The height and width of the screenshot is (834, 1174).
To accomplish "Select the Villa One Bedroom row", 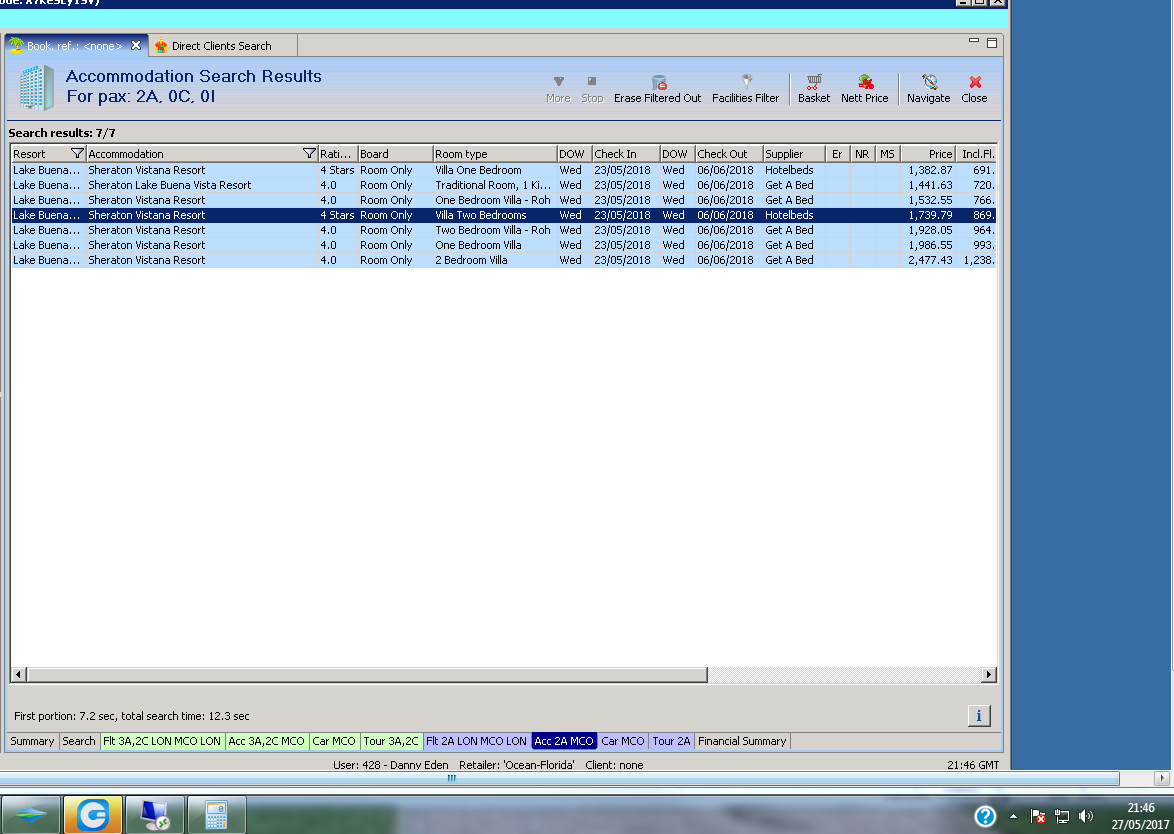I will pos(503,170).
